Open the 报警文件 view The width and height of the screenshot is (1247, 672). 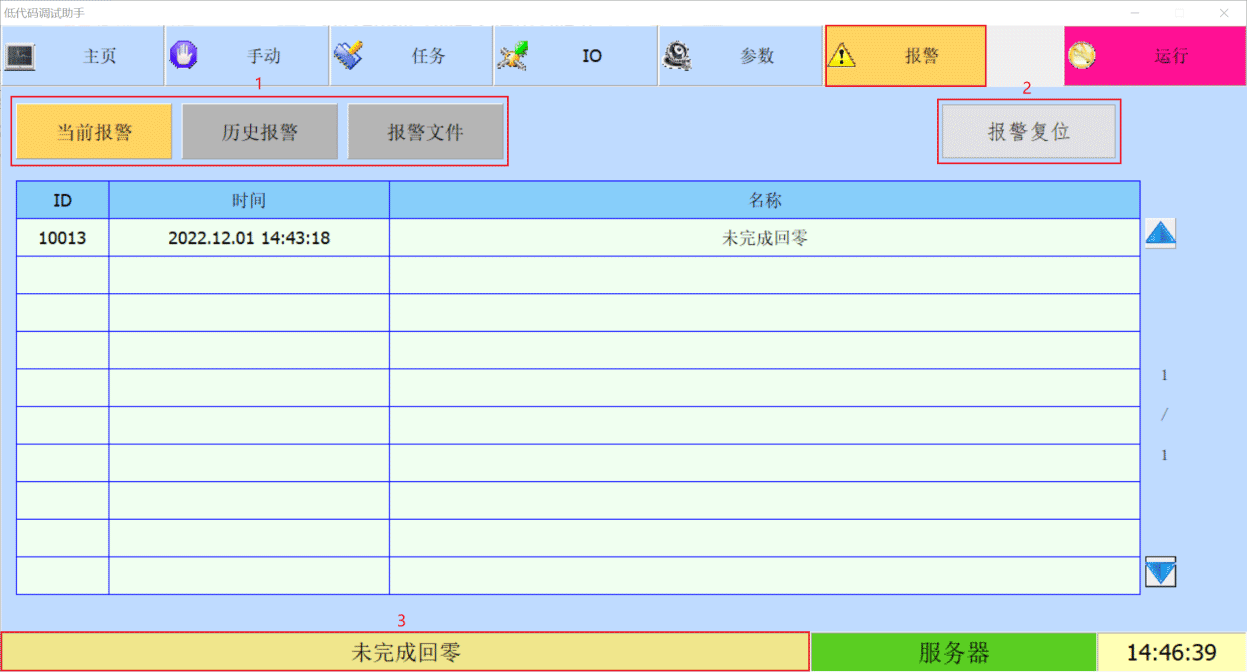coord(426,132)
